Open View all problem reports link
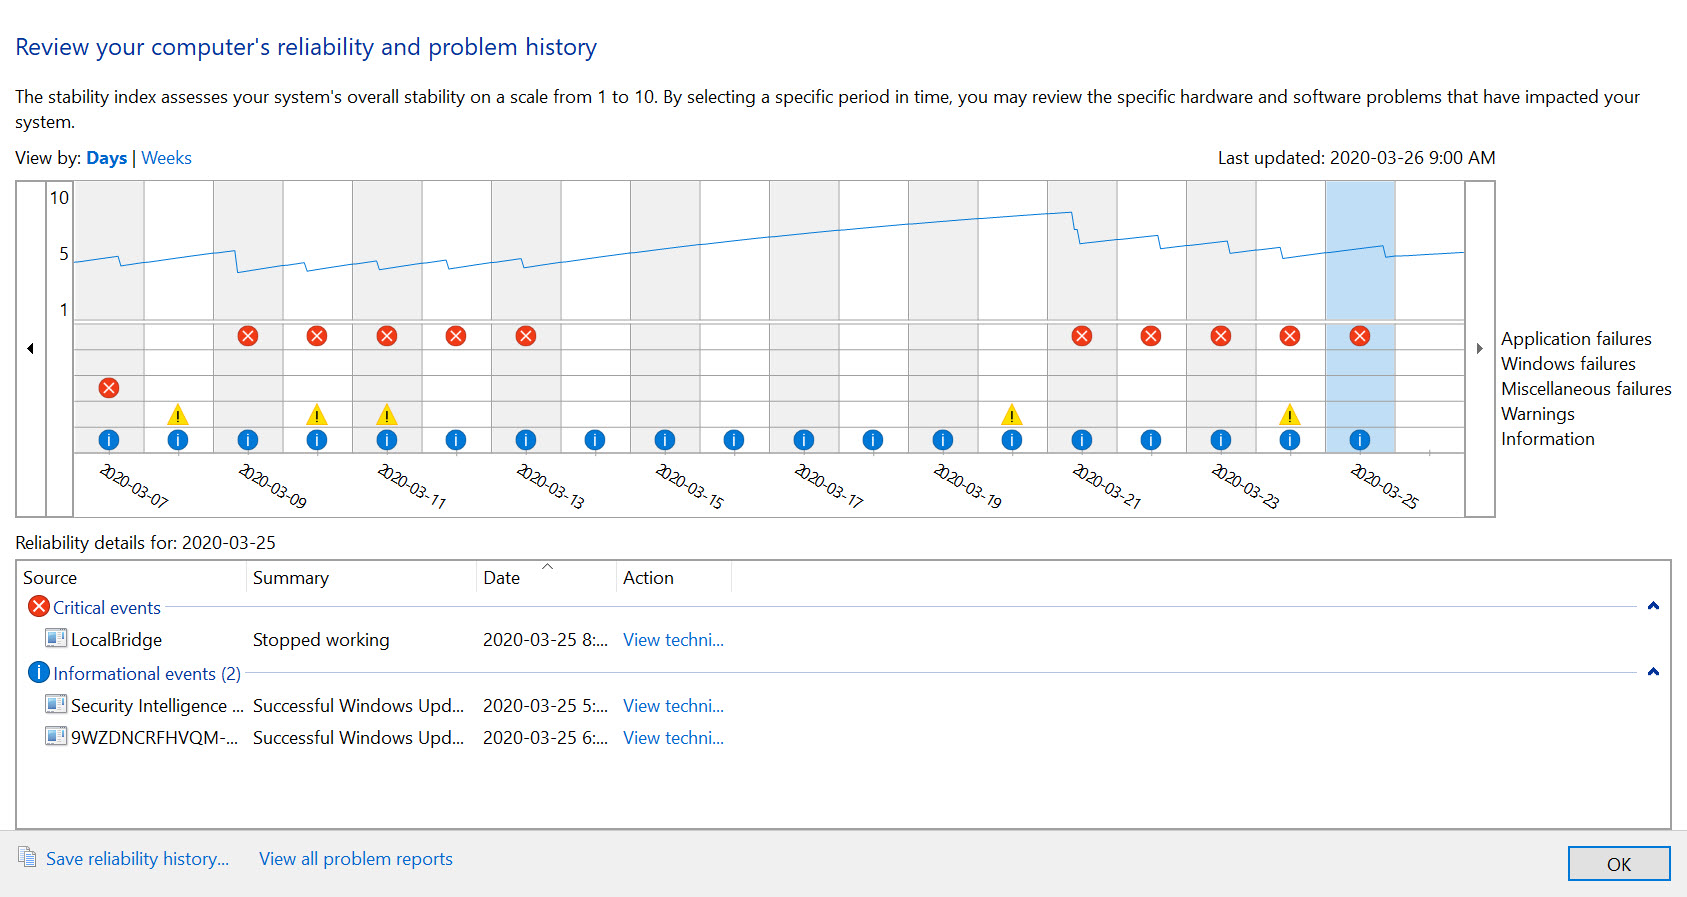 click(x=355, y=859)
